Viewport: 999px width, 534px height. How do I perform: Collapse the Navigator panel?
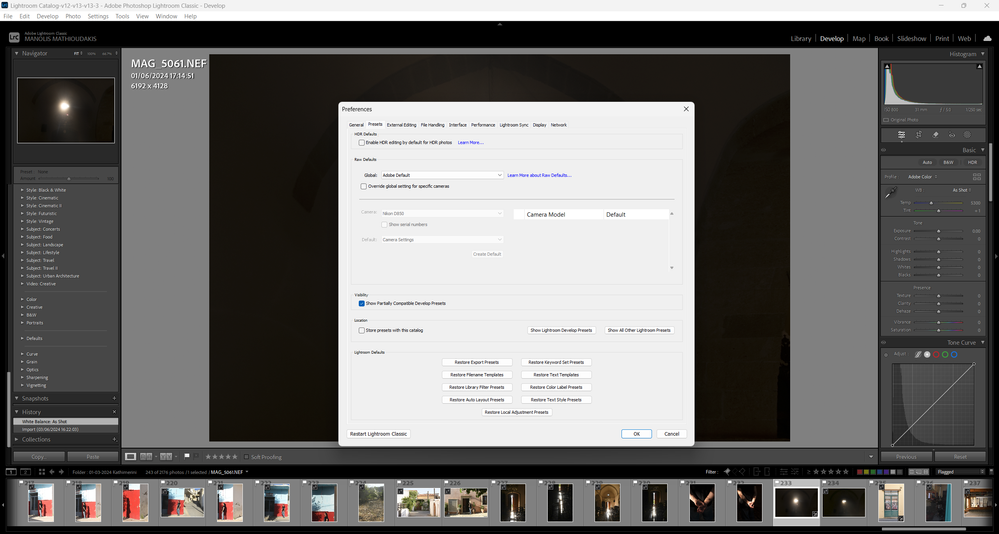point(17,54)
